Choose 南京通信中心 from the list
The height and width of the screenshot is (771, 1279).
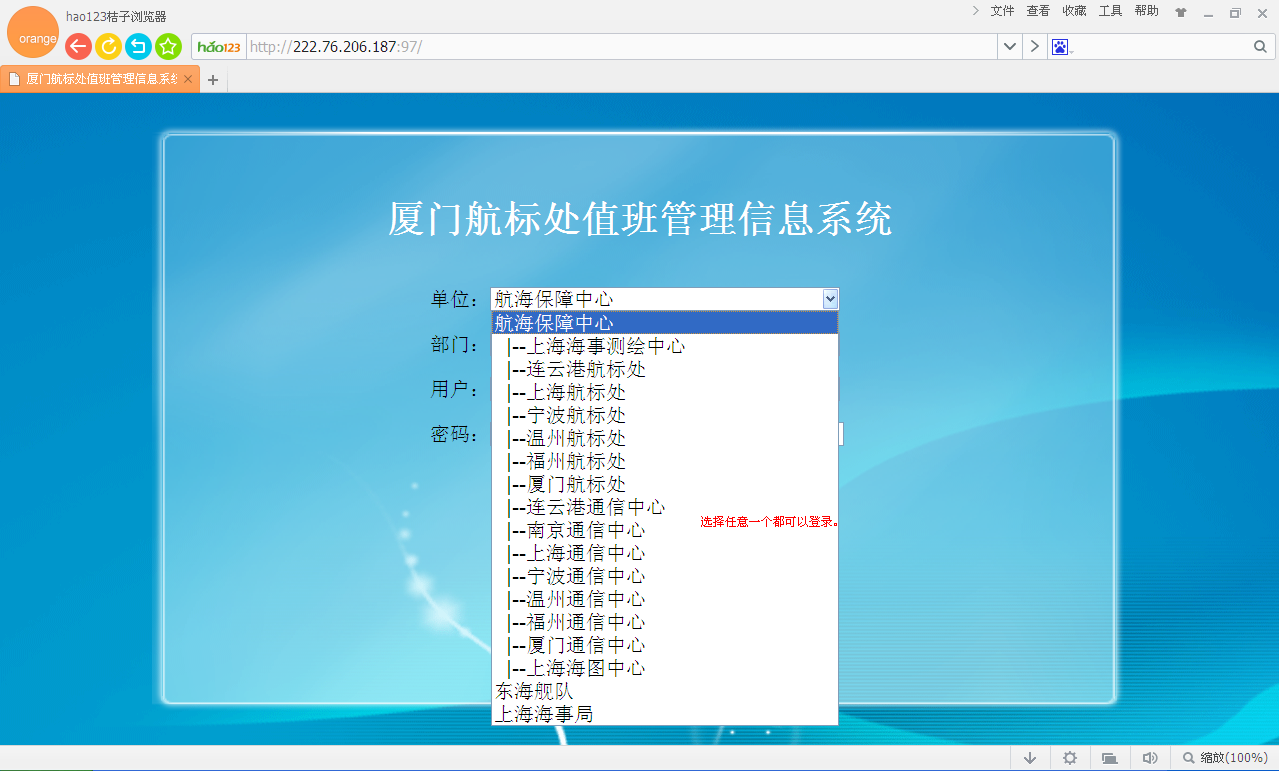tap(664, 530)
